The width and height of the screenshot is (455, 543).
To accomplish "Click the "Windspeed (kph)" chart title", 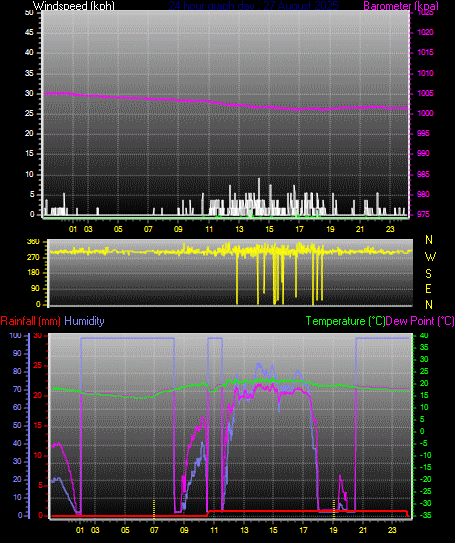I will point(73,6).
